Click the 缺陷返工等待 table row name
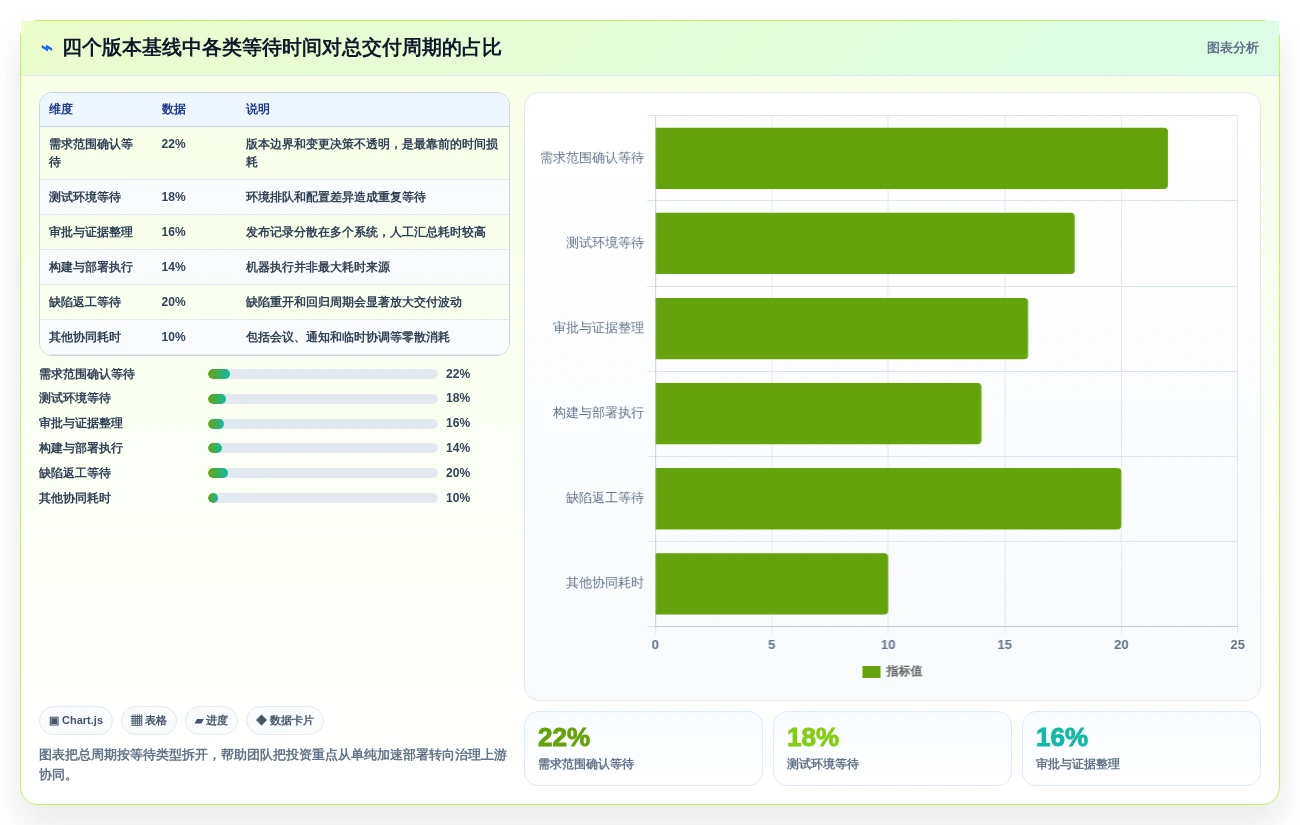Viewport: 1300px width, 825px height. click(85, 302)
